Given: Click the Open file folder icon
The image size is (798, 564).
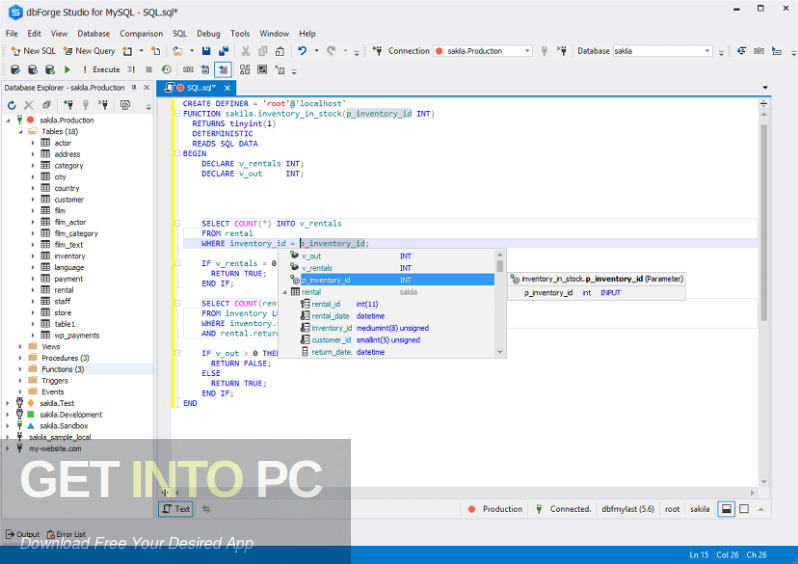Looking at the screenshot, I should [x=177, y=51].
